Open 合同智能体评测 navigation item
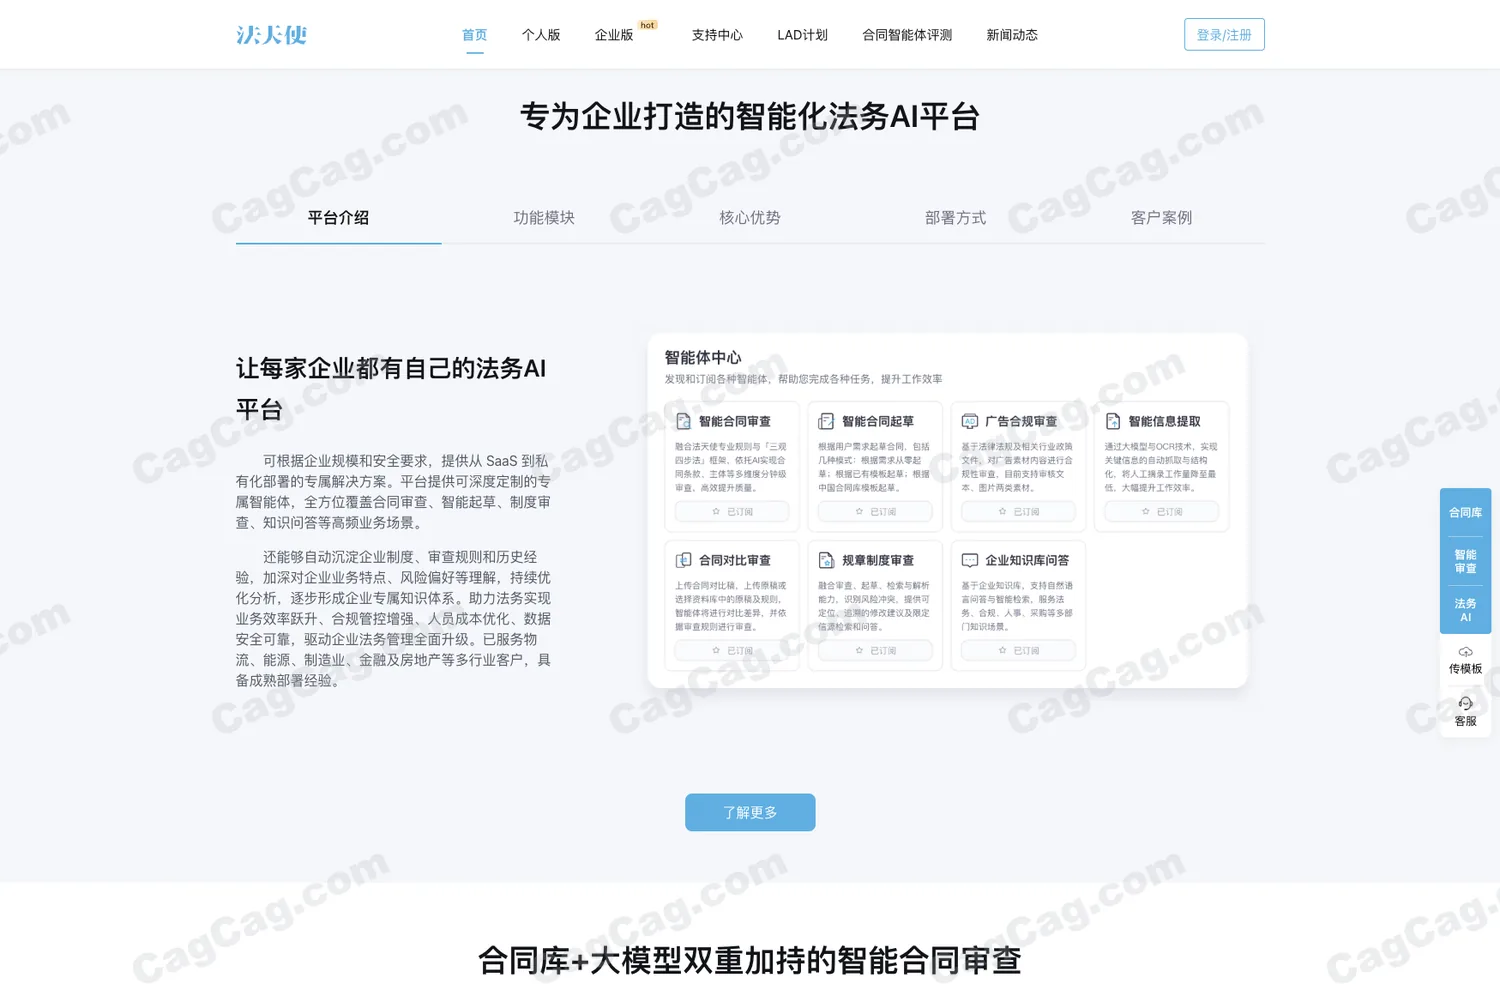The width and height of the screenshot is (1500, 984). [907, 35]
